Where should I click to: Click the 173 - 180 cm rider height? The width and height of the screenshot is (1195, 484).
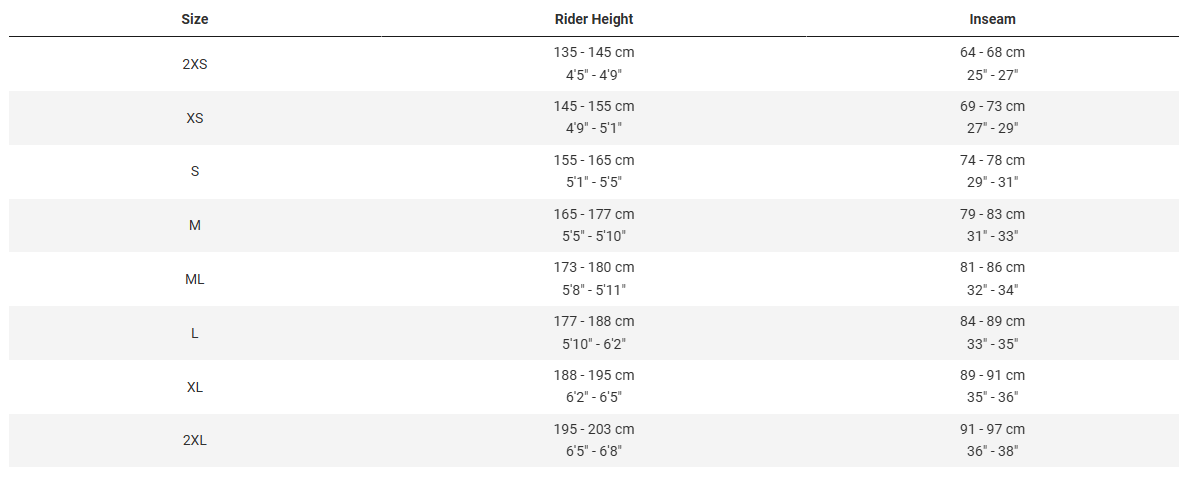(x=593, y=267)
